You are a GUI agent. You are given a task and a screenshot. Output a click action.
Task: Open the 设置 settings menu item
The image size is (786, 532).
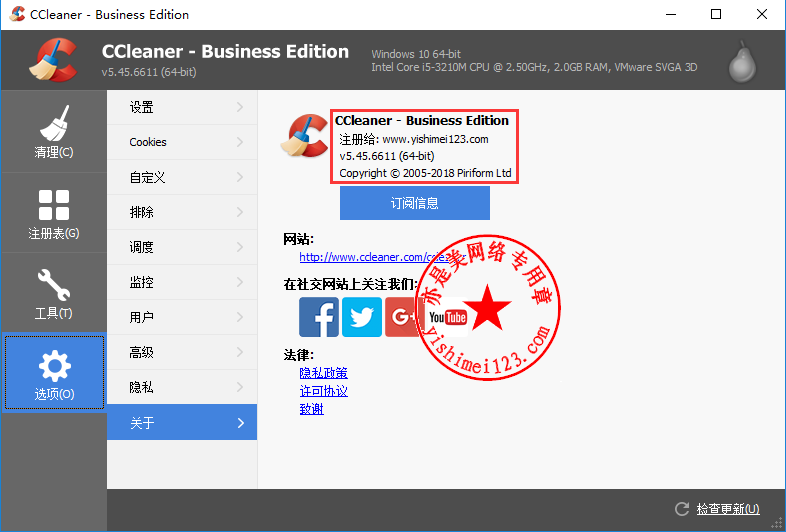[x=182, y=107]
